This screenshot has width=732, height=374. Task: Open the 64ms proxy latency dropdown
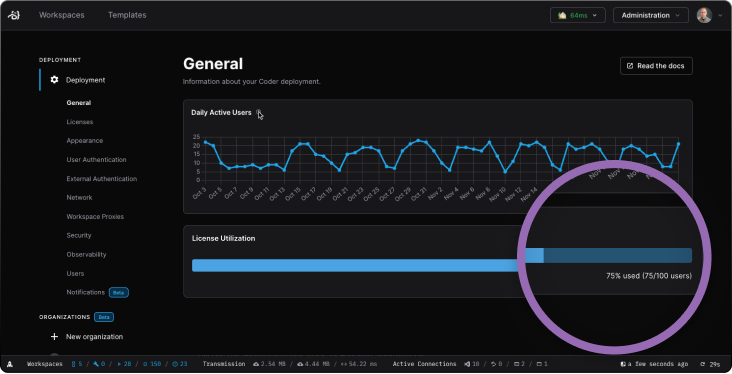coord(577,15)
